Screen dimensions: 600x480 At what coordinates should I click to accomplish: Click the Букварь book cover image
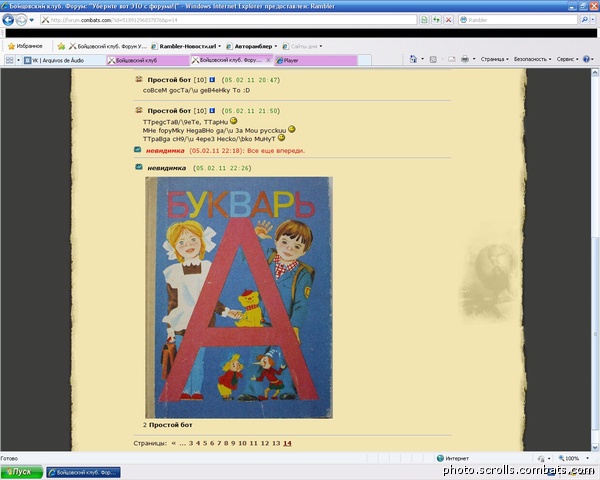239,297
